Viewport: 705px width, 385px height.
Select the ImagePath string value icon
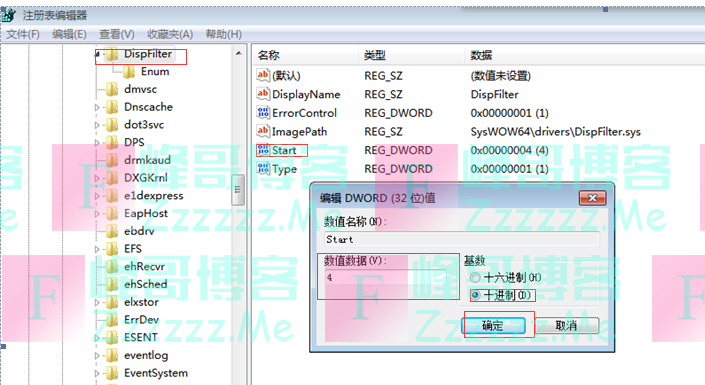pyautogui.click(x=263, y=131)
